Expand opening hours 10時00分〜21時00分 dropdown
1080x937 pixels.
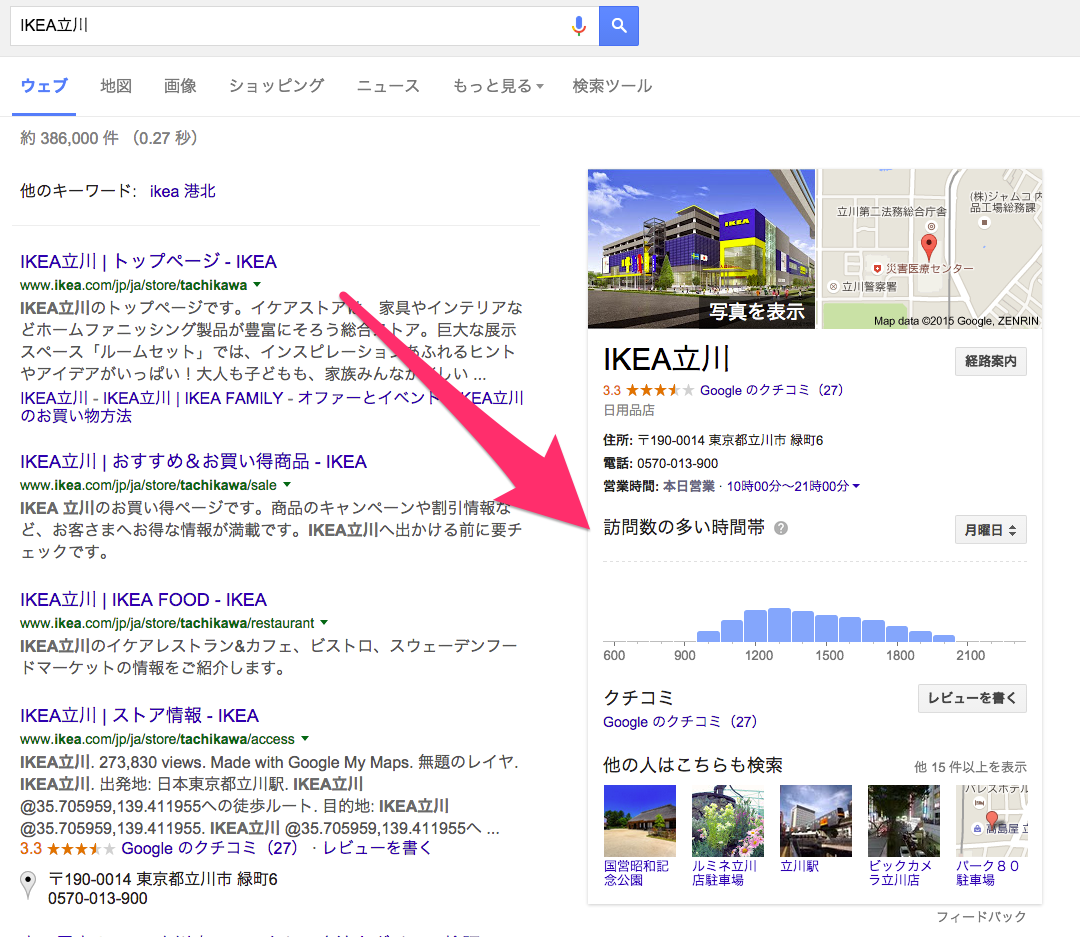[793, 486]
